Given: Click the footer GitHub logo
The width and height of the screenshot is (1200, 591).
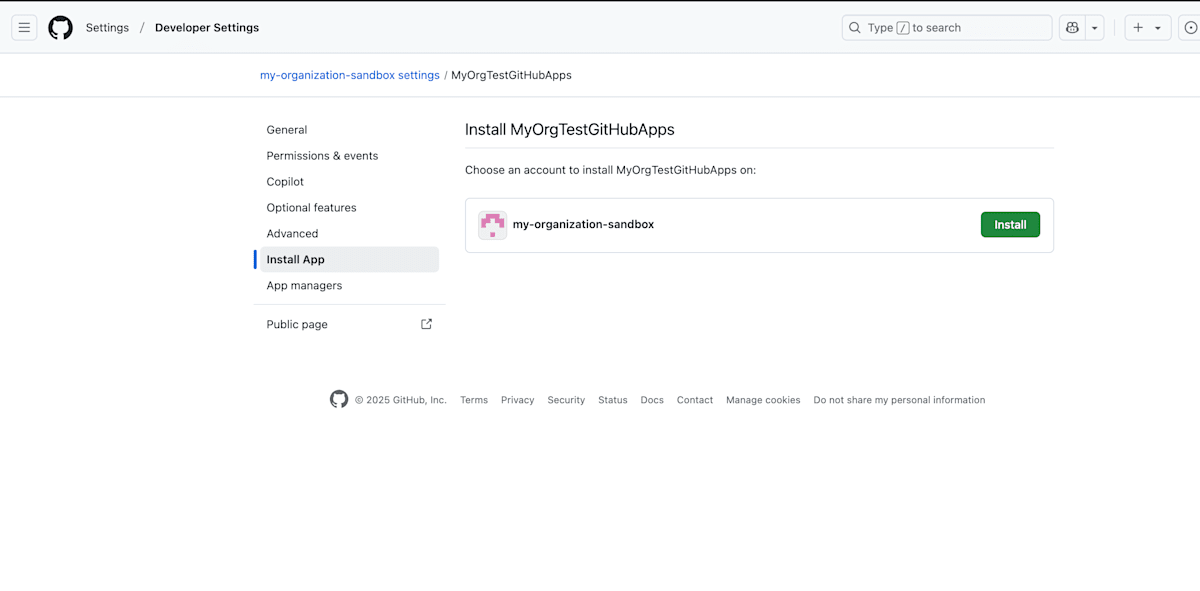Looking at the screenshot, I should pos(339,399).
